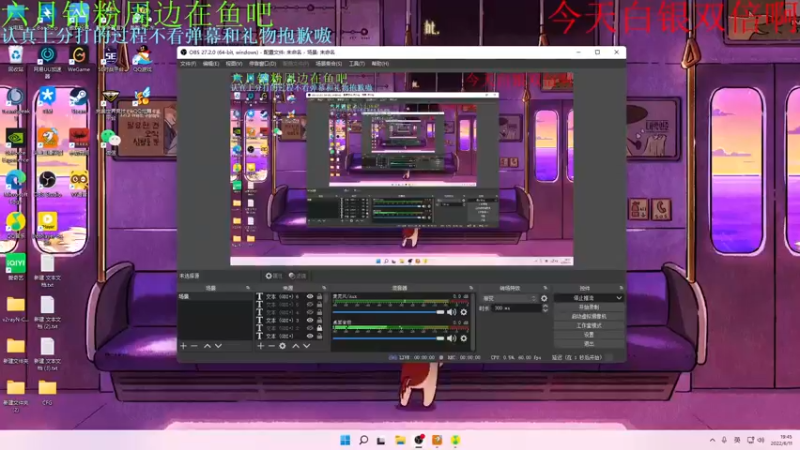Click the 退出 button
This screenshot has height=450, width=800.
coord(589,344)
